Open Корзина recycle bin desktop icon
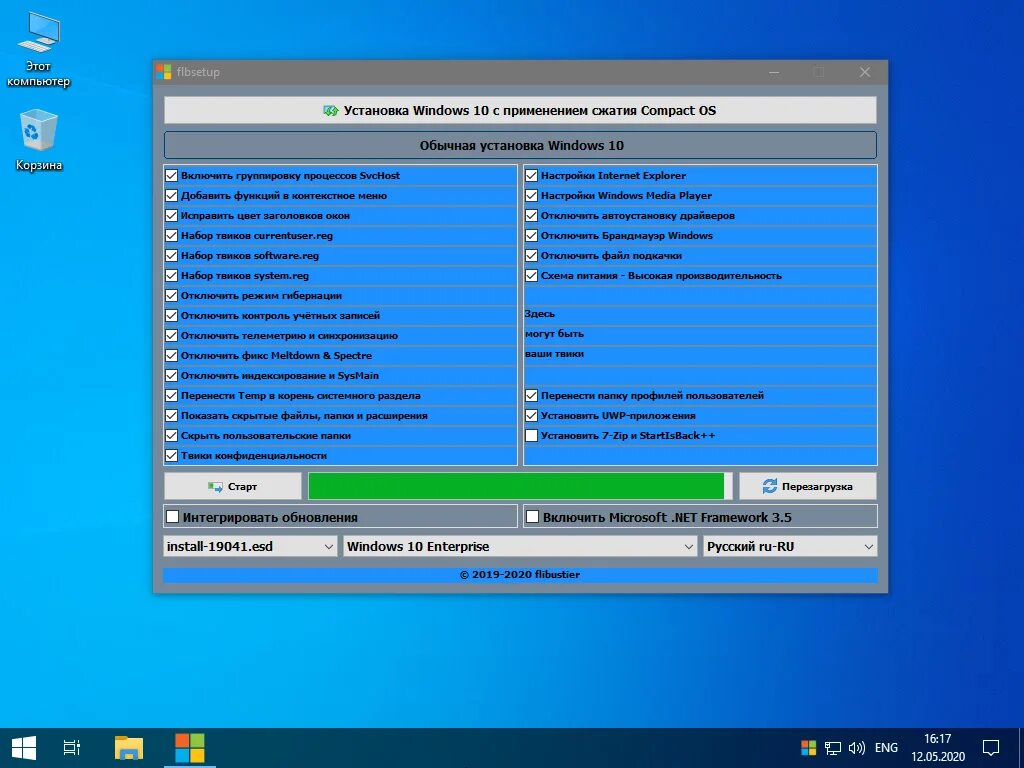This screenshot has height=768, width=1024. pyautogui.click(x=39, y=140)
